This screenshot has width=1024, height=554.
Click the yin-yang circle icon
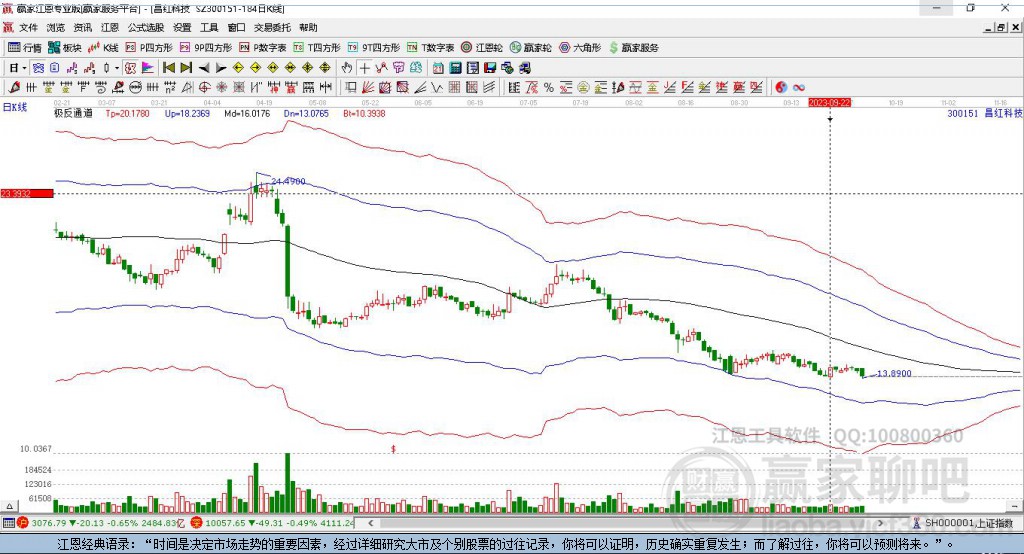(781, 87)
